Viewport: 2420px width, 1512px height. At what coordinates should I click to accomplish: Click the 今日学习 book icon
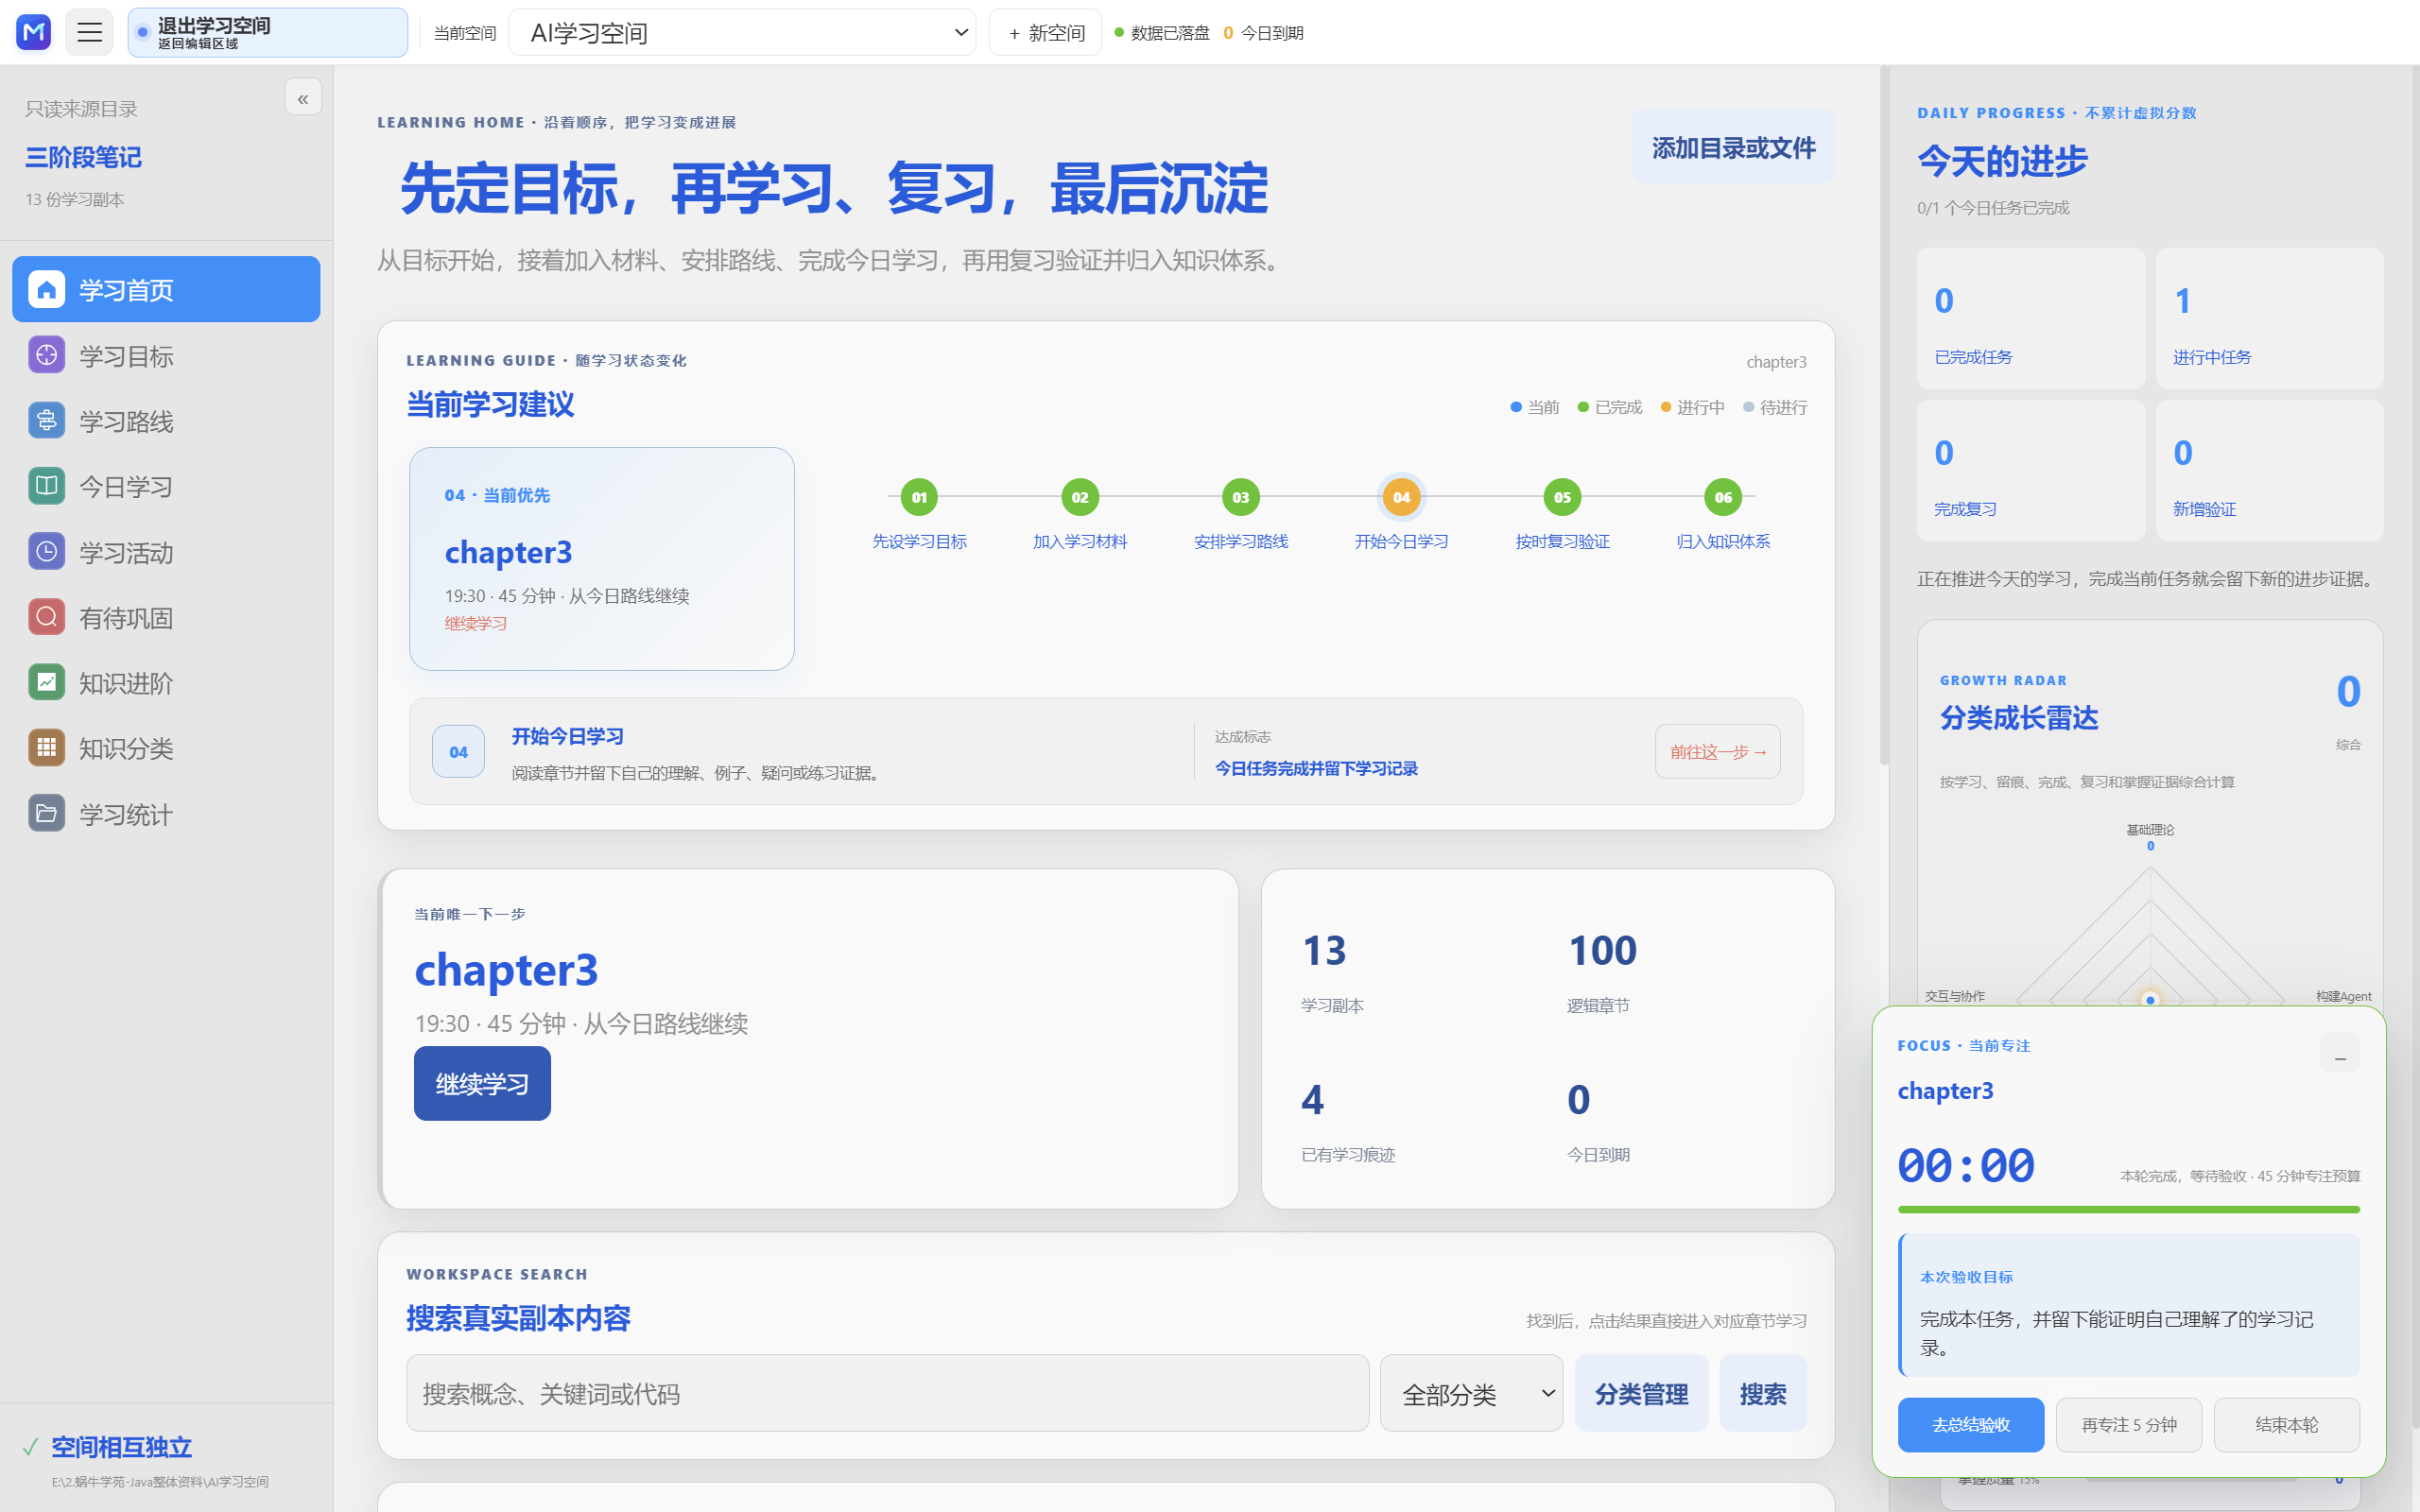pyautogui.click(x=46, y=486)
